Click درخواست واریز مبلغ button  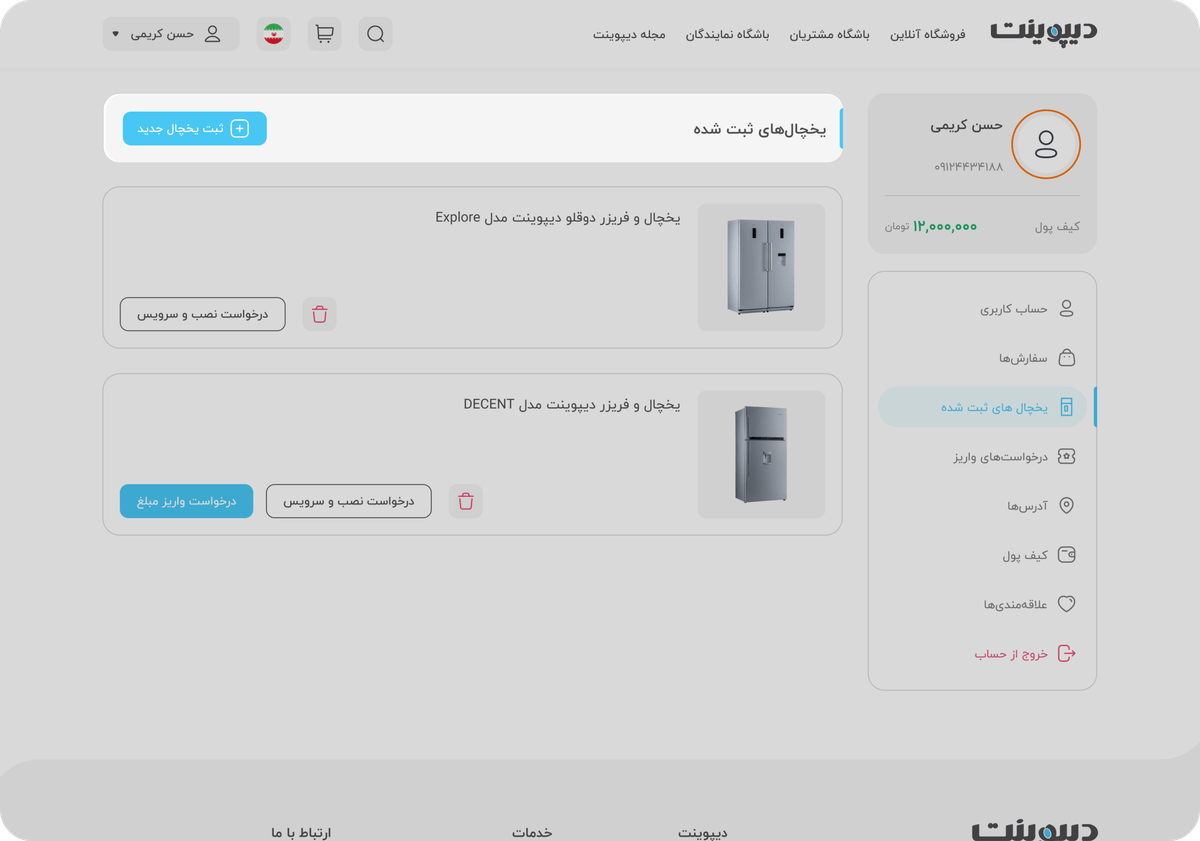(x=187, y=501)
